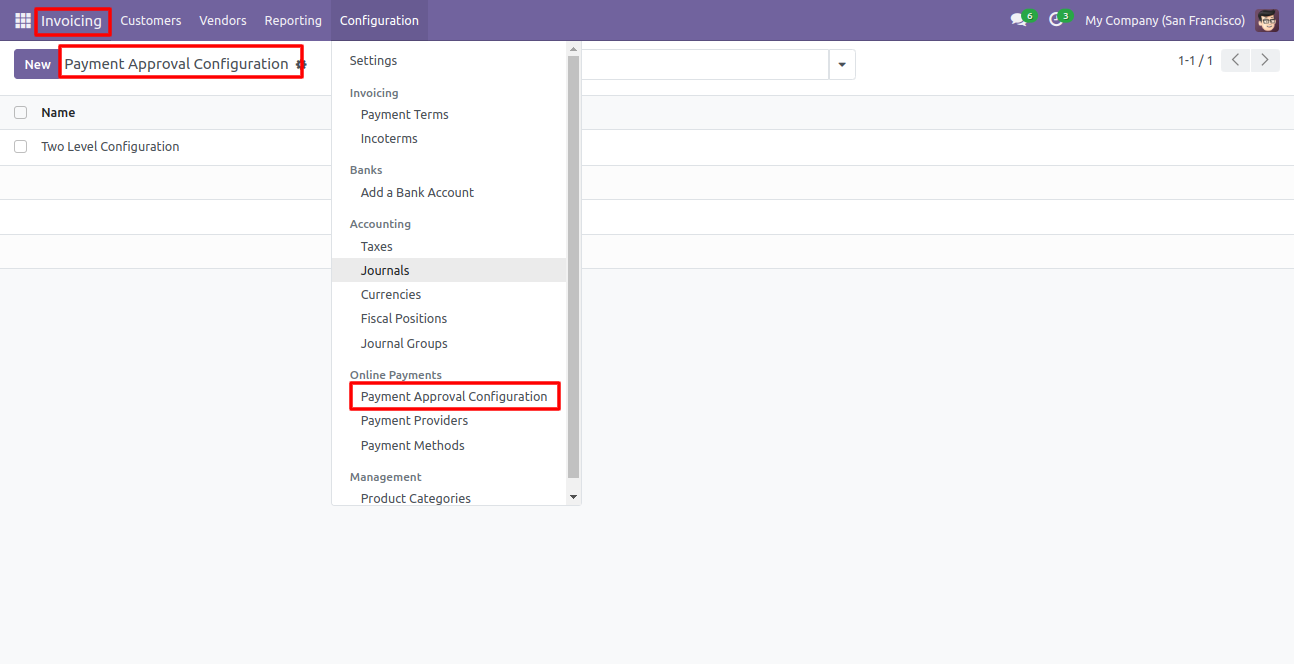This screenshot has width=1294, height=664.
Task: Expand the search options dropdown arrow
Action: coord(841,65)
